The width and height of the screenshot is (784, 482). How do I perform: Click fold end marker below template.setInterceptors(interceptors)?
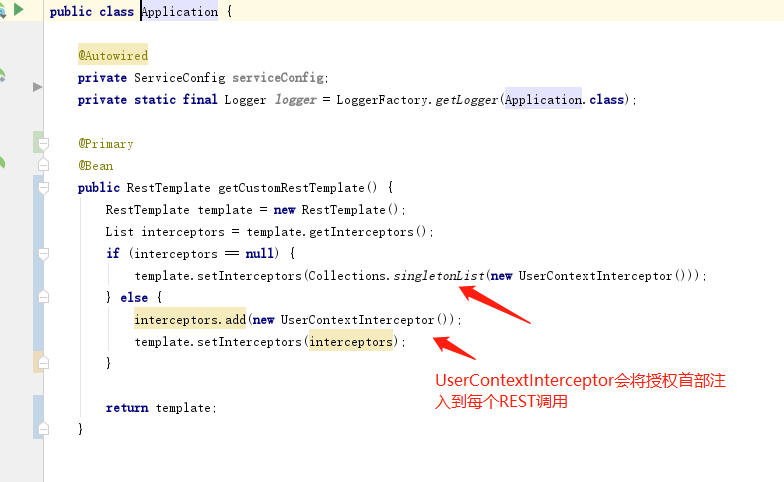(44, 363)
